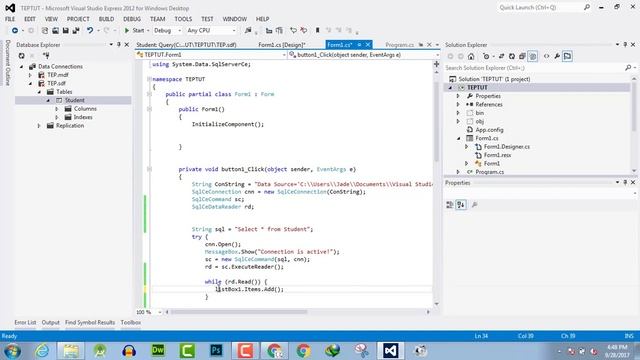
Task: Switch to the Program.cs tab
Action: 399,45
